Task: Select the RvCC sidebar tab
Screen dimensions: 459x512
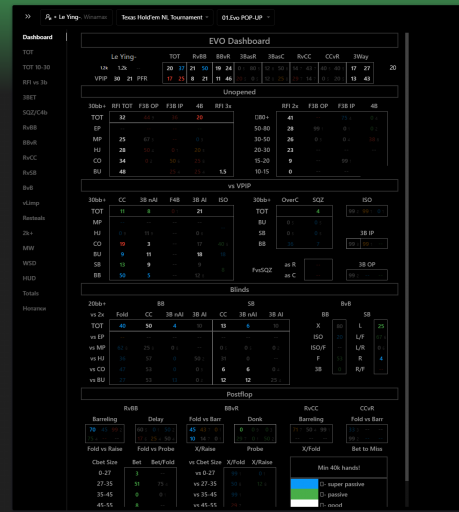Action: pos(30,157)
